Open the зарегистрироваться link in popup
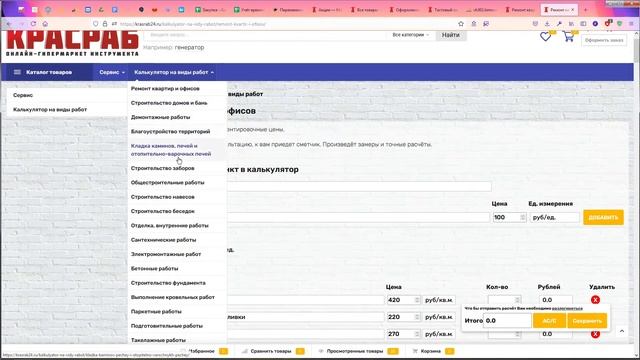640x360 pixels. [567, 309]
